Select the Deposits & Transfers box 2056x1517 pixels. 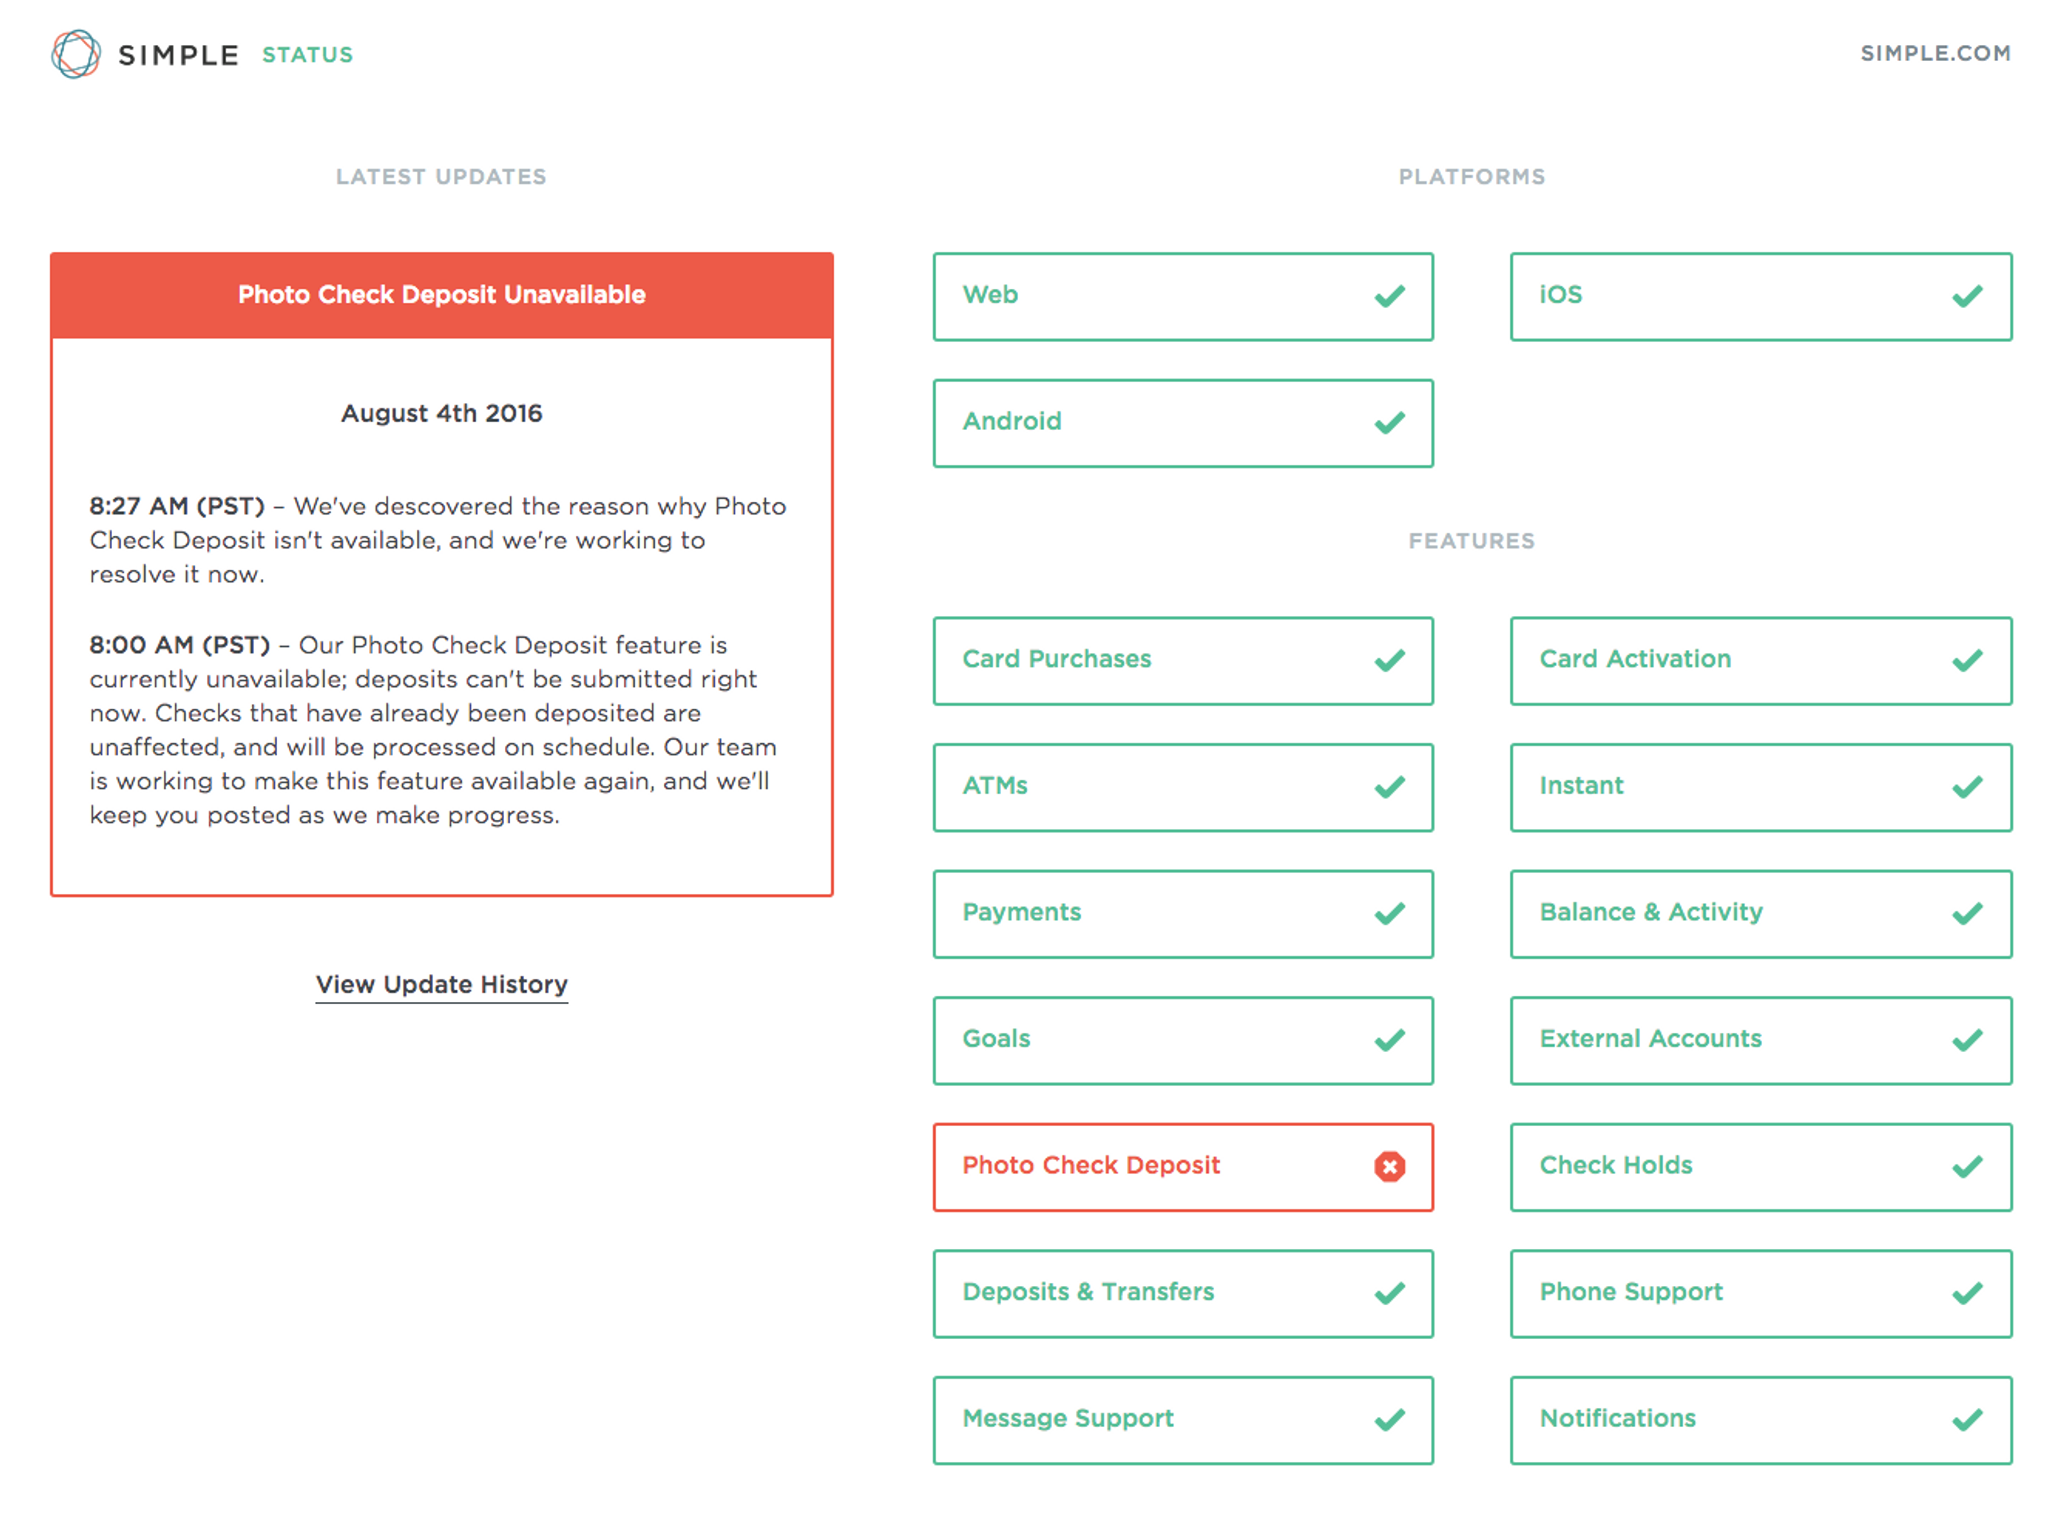[x=1182, y=1293]
